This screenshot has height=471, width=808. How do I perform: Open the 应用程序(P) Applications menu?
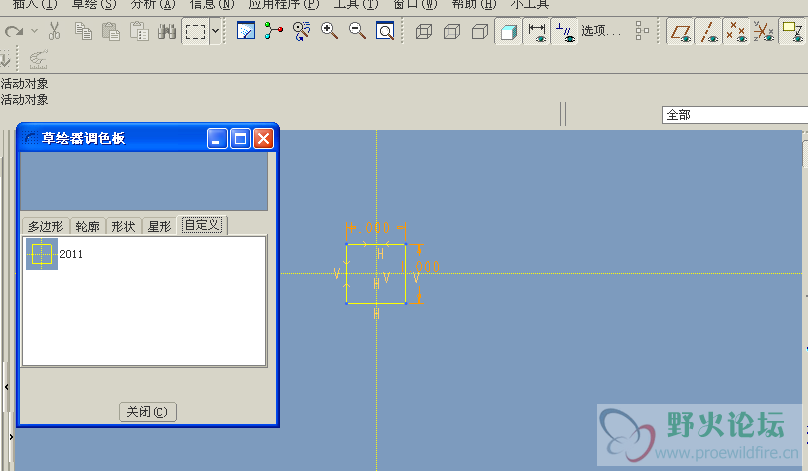click(x=283, y=5)
